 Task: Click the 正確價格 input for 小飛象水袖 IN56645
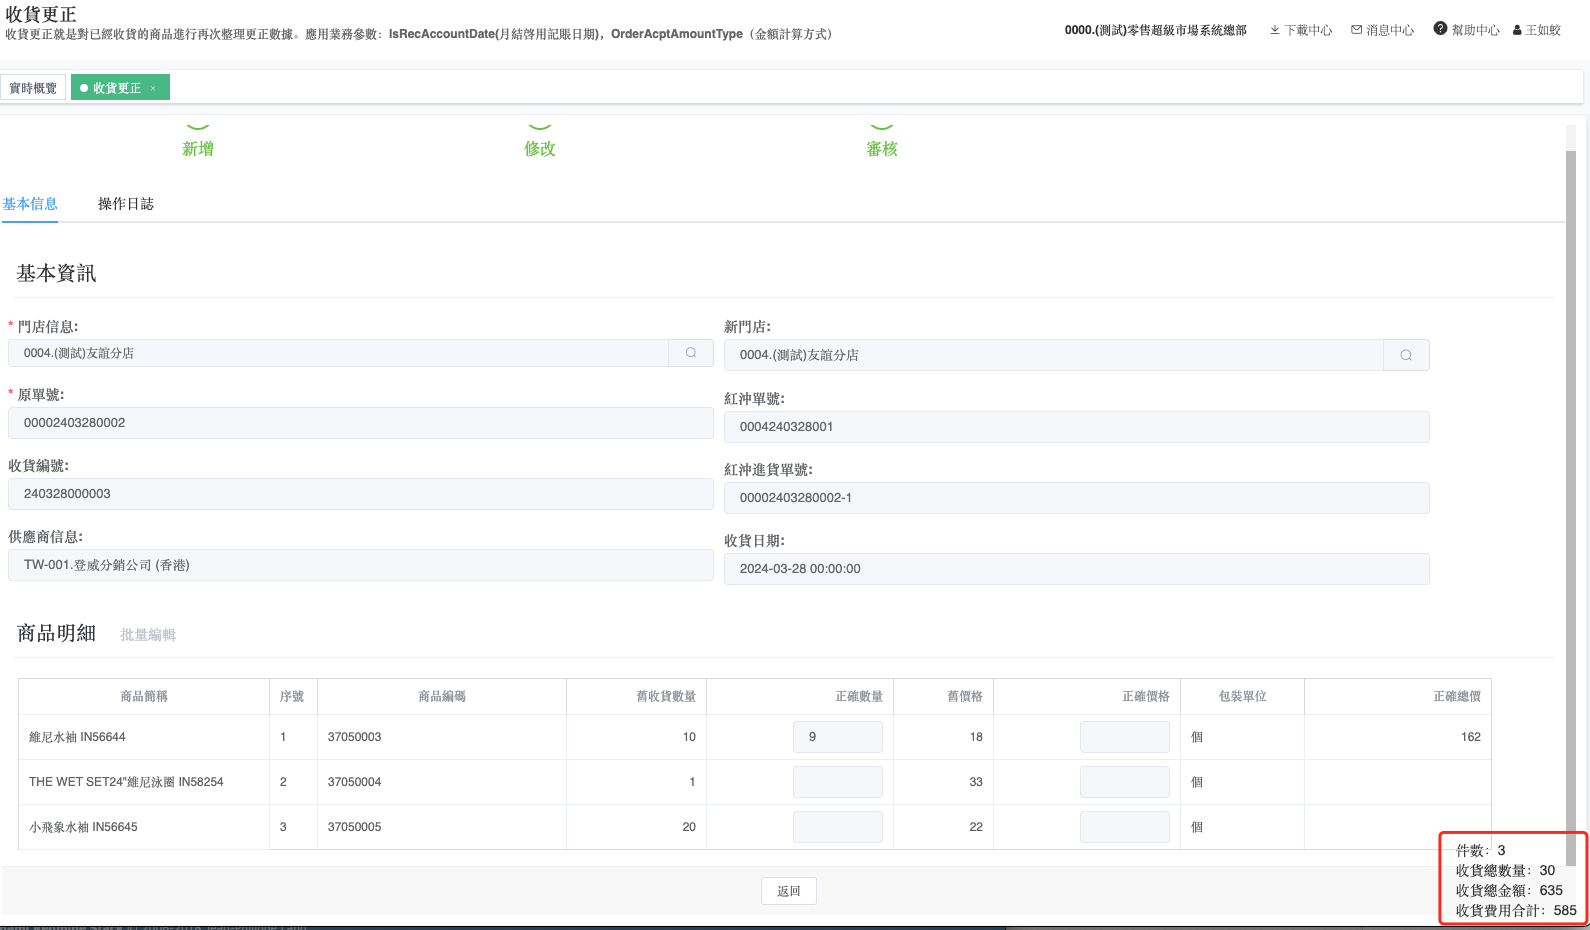point(1124,827)
